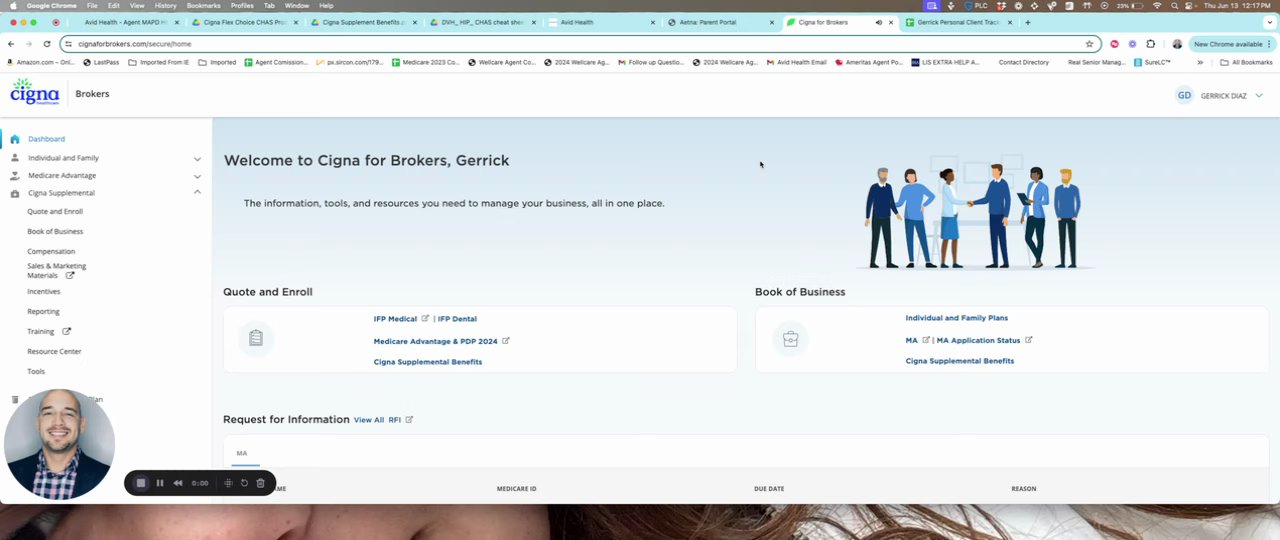
Task: Open Incentives in the sidebar
Action: point(44,292)
